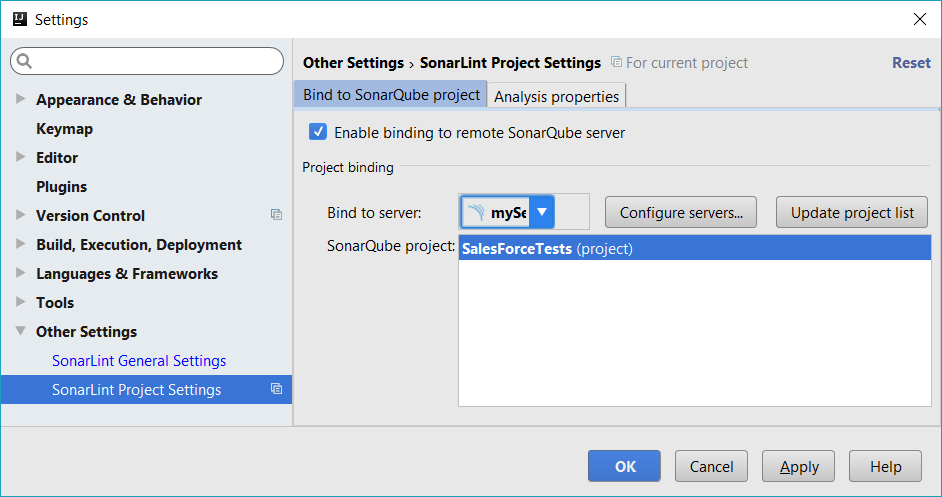
Task: Open SonarLint General Settings
Action: tap(139, 360)
